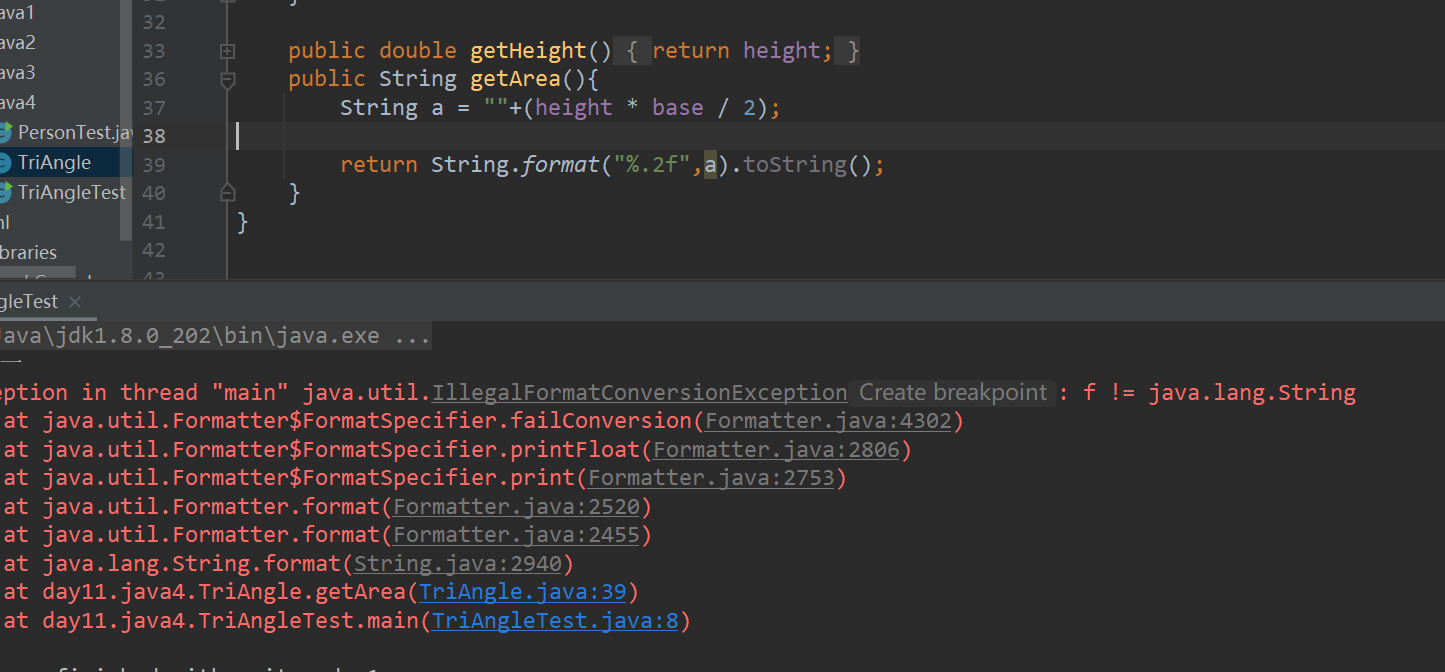The height and width of the screenshot is (672, 1445).
Task: Open TriAngle.java:39 stack trace link
Action: click(522, 592)
